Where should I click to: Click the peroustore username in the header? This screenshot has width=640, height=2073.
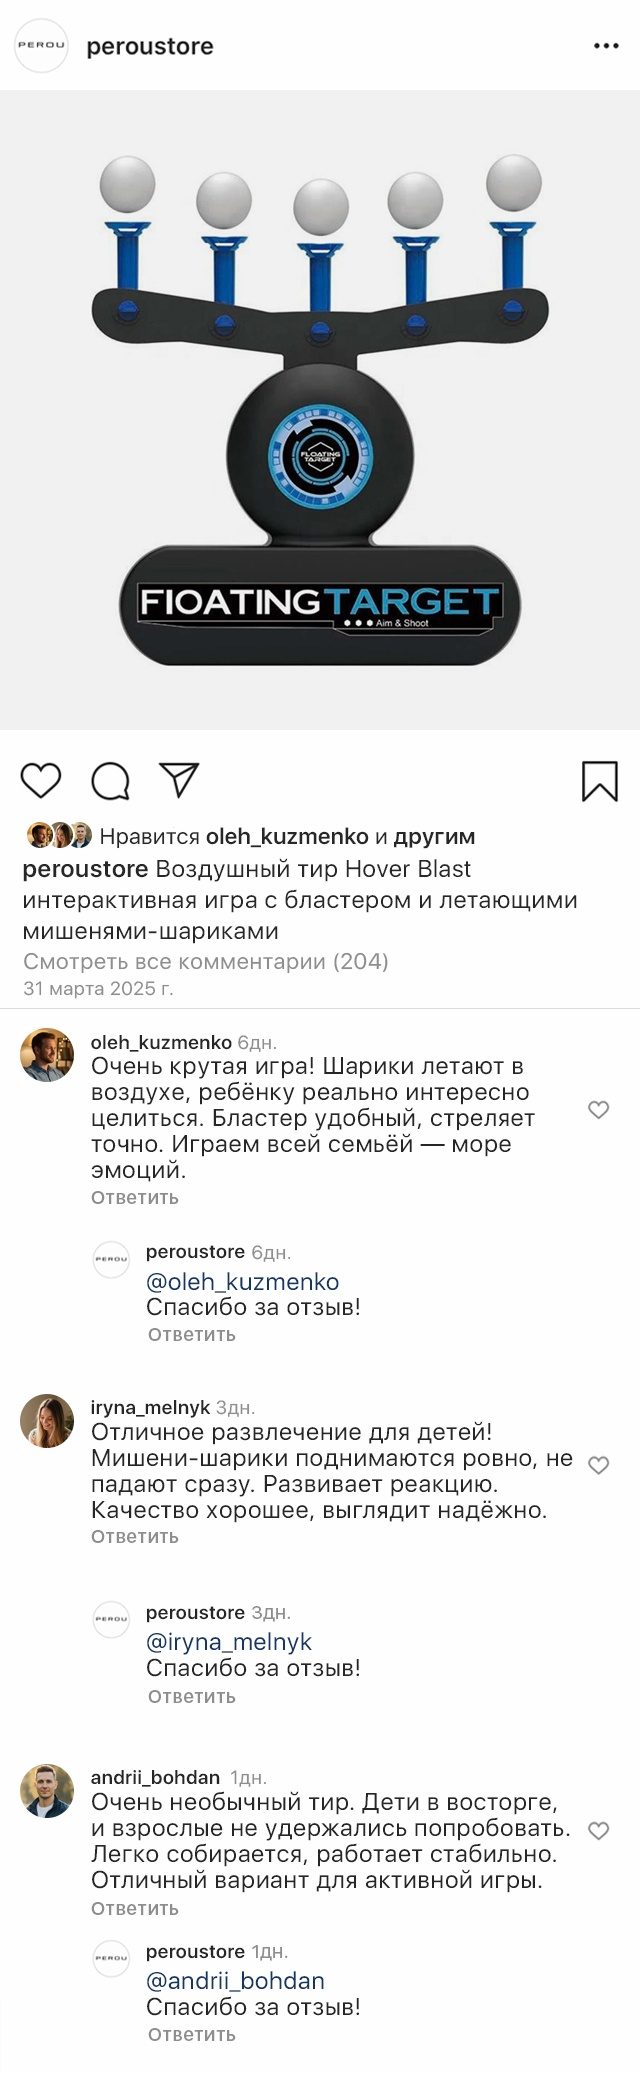(150, 47)
